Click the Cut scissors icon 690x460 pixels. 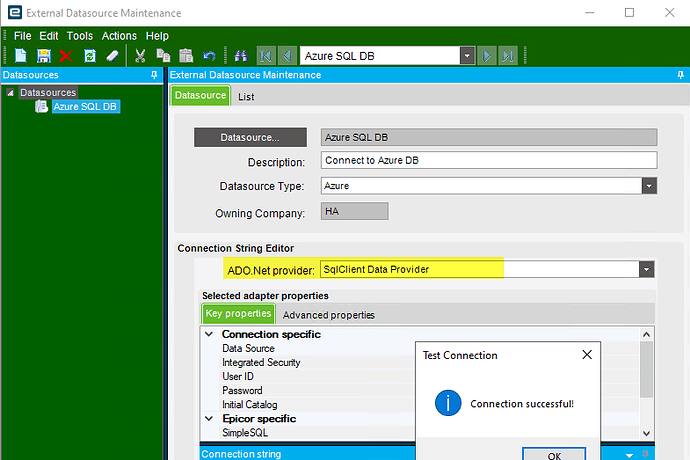tap(140, 56)
